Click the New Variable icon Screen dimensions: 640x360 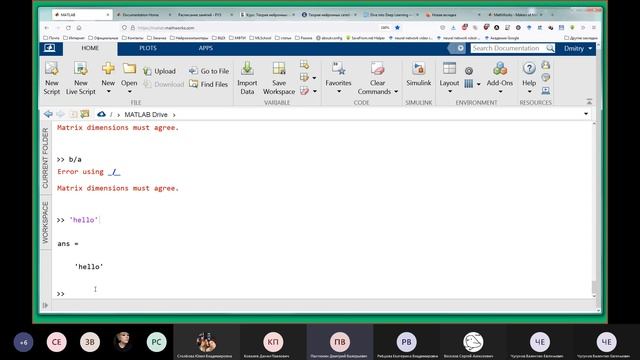304,64
